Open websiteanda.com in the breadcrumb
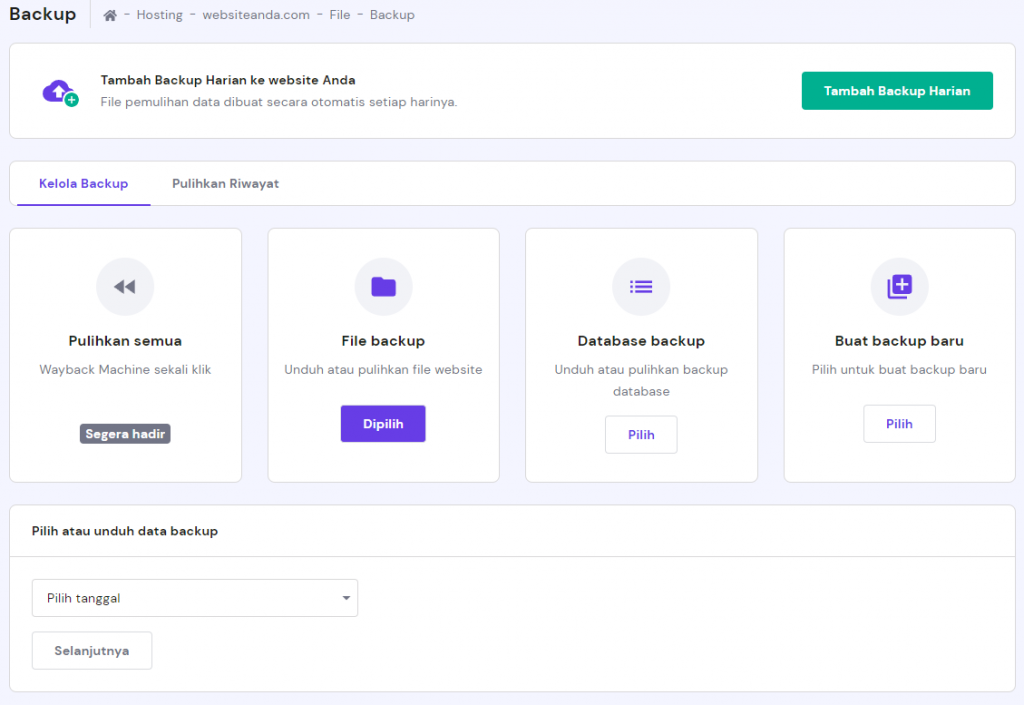Image resolution: width=1024 pixels, height=705 pixels. [256, 16]
